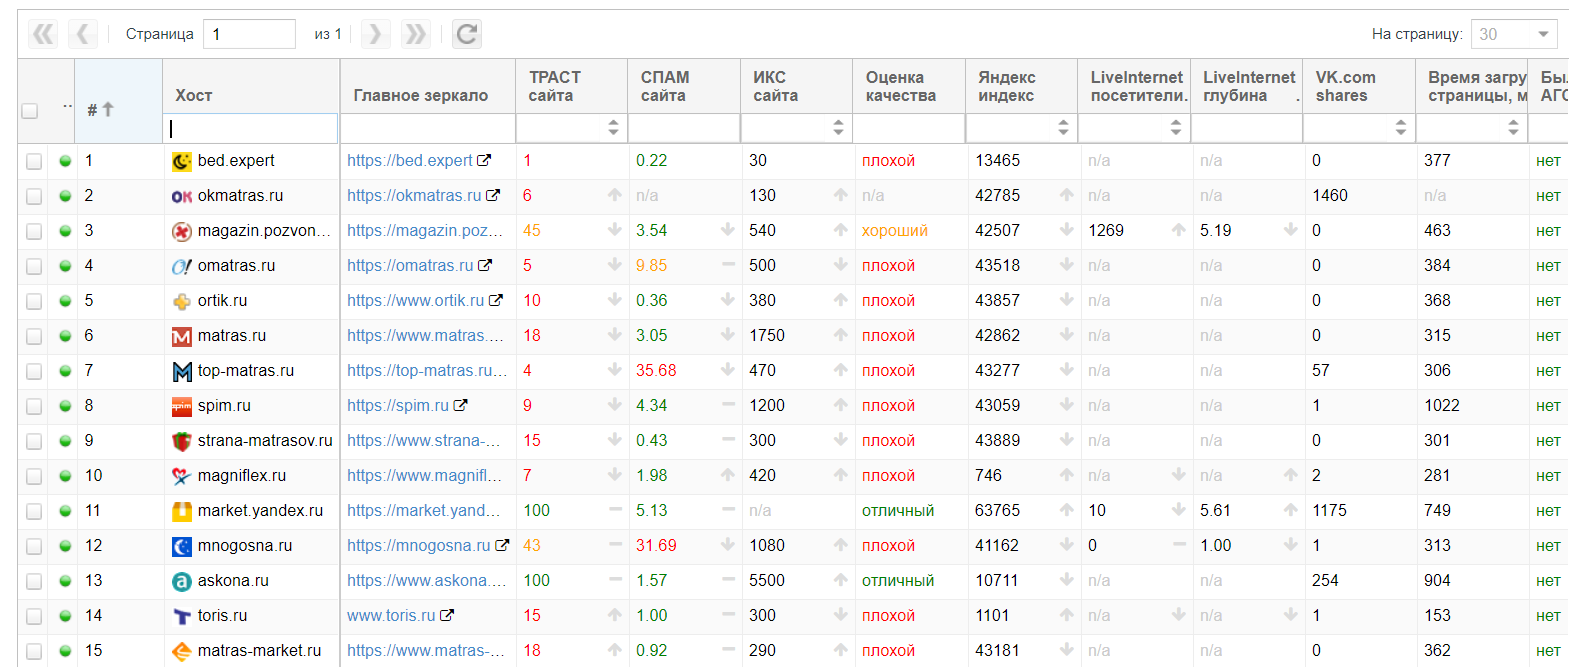Open external link icon for bed.expert
Image resolution: width=1585 pixels, height=667 pixels.
coord(484,160)
